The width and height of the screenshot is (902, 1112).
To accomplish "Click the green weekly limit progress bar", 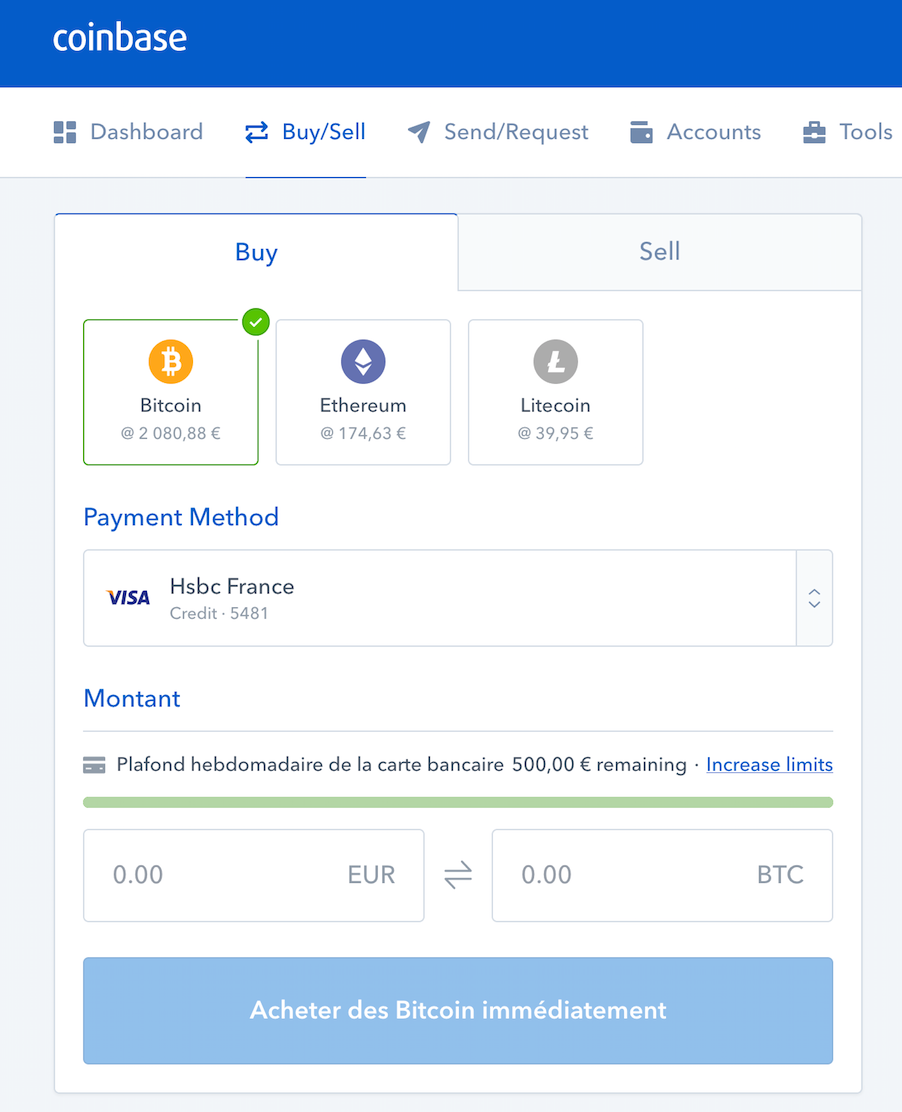I will pyautogui.click(x=458, y=802).
